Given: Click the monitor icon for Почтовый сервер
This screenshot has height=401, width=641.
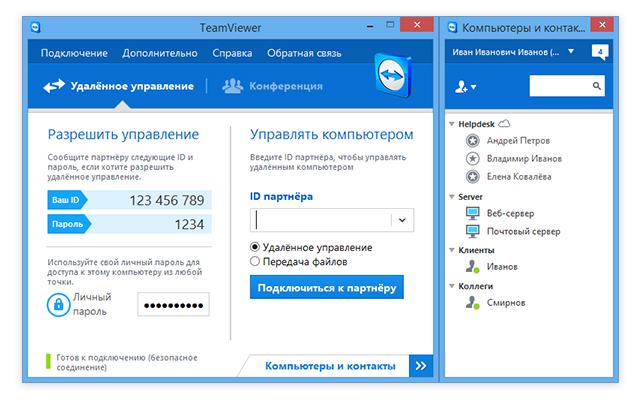Looking at the screenshot, I should tap(473, 231).
